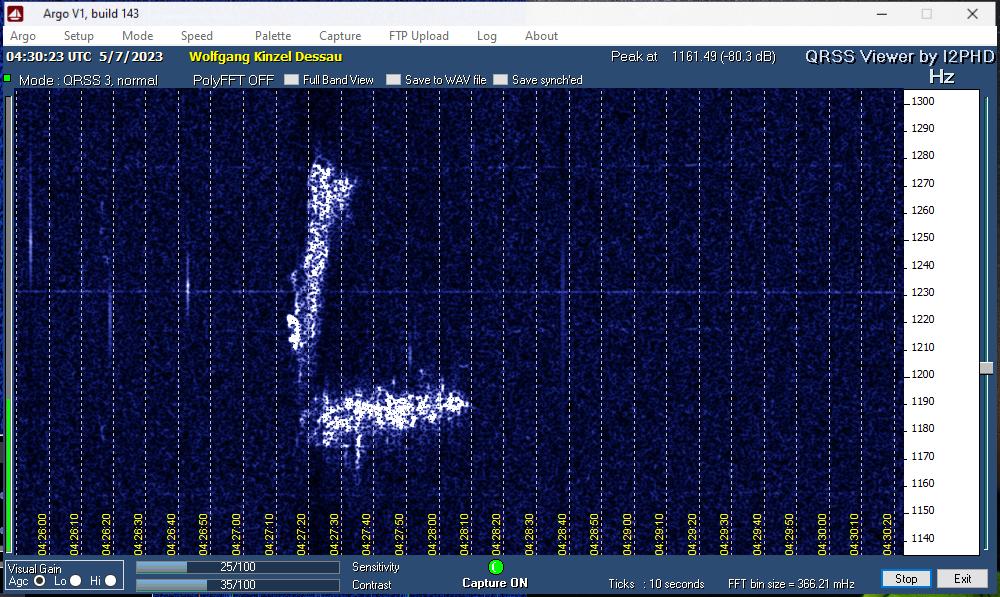Click the 04:27:30 time tick label

334,534
